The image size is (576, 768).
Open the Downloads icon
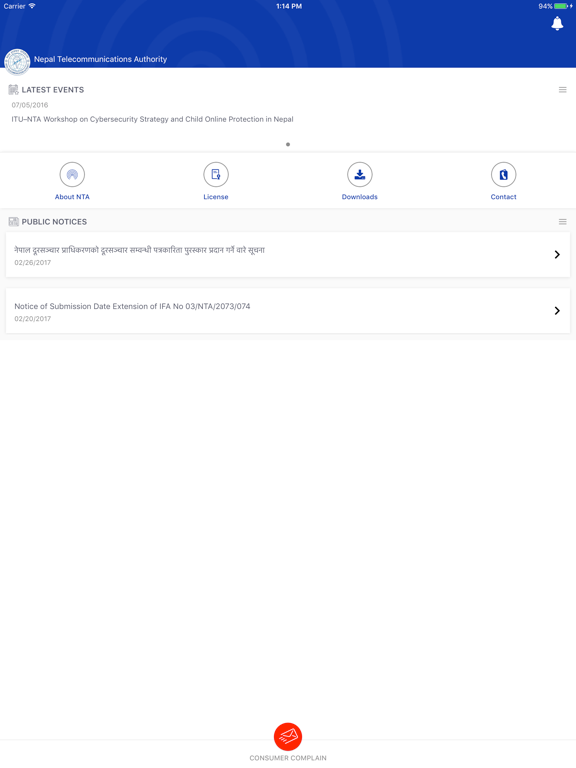click(360, 174)
